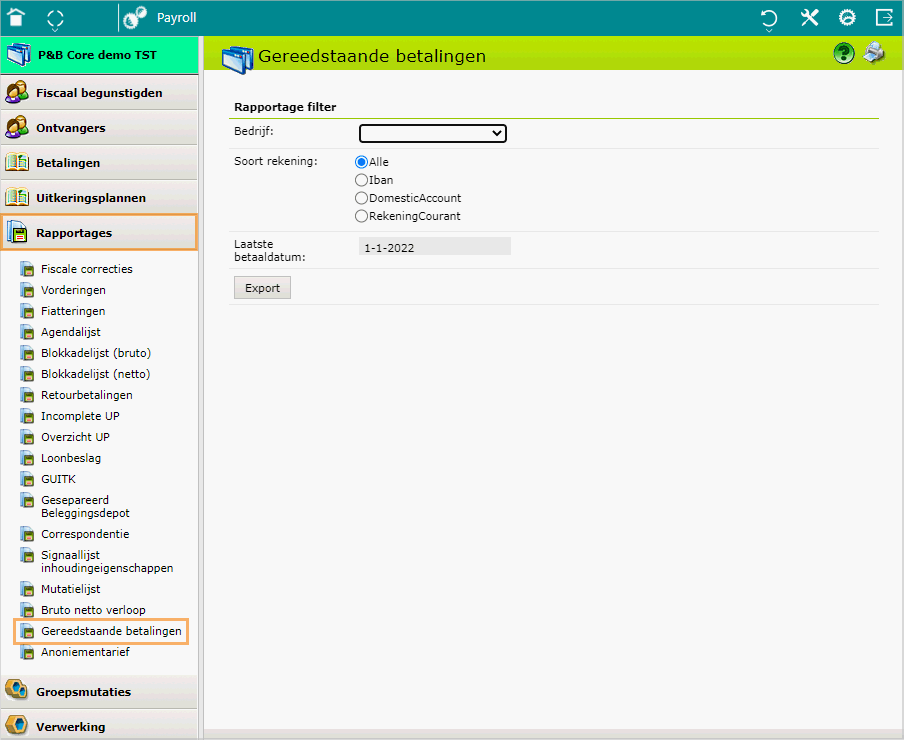Click the icon beside Agendalijst
Image resolution: width=904 pixels, height=740 pixels.
(x=27, y=332)
